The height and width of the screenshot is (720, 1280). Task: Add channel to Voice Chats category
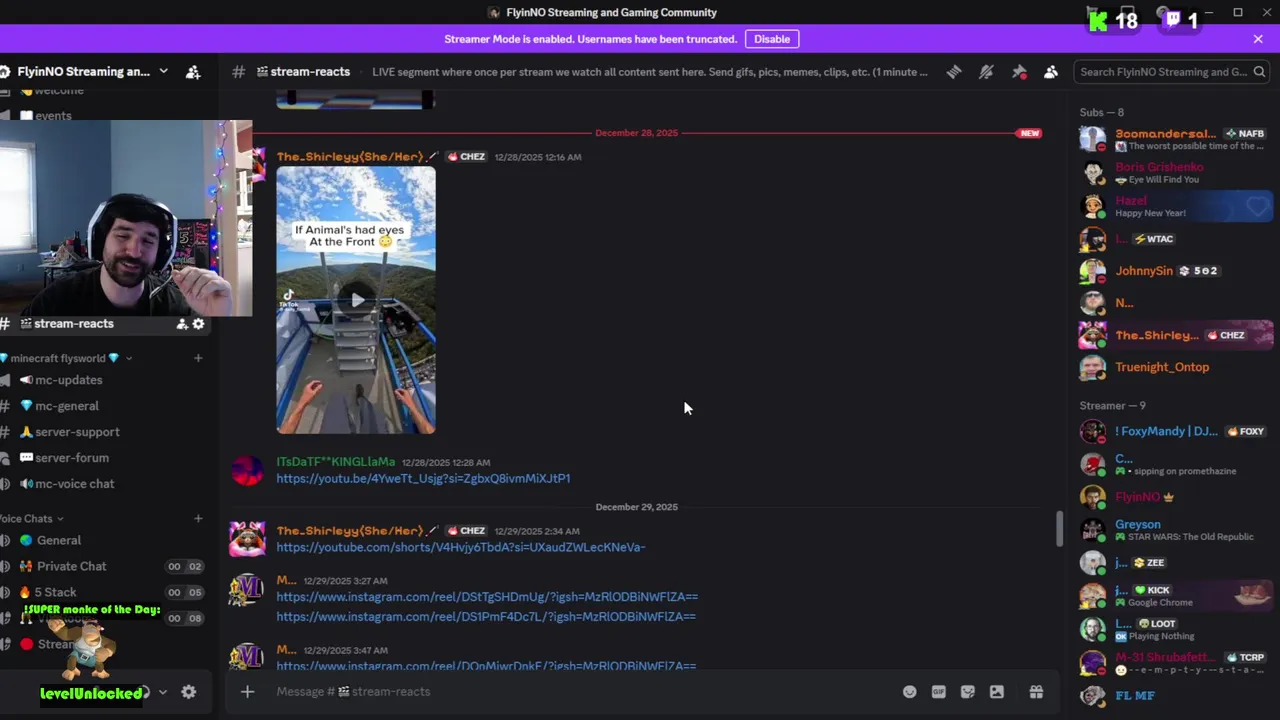[x=198, y=519]
